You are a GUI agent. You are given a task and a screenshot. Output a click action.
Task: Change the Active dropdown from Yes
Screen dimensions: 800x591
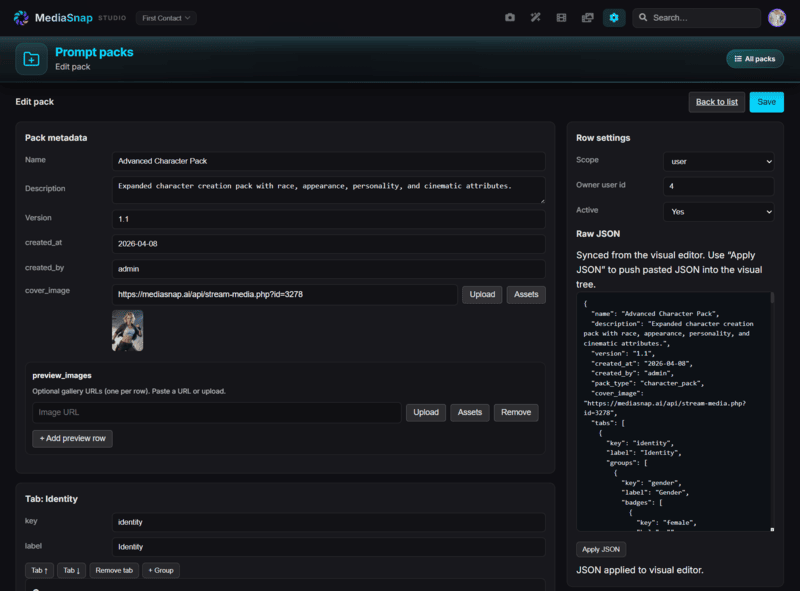tap(720, 212)
